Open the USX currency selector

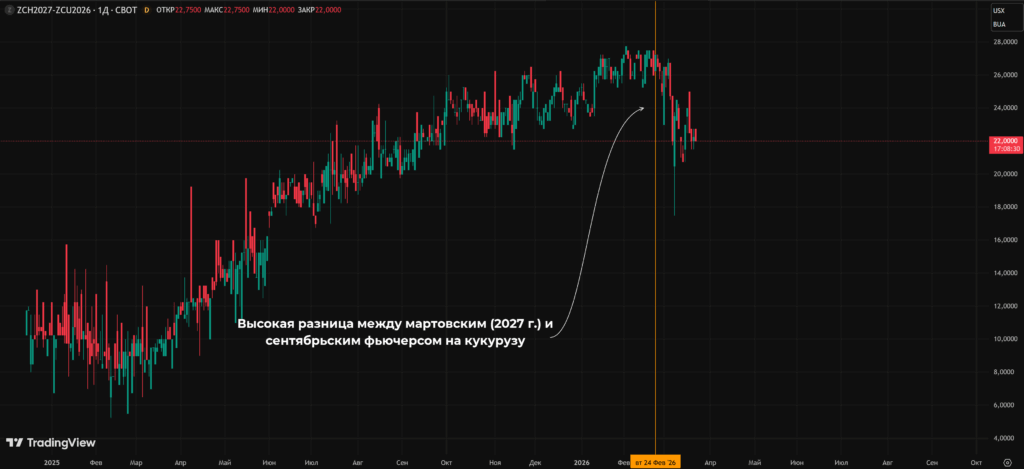(x=999, y=10)
